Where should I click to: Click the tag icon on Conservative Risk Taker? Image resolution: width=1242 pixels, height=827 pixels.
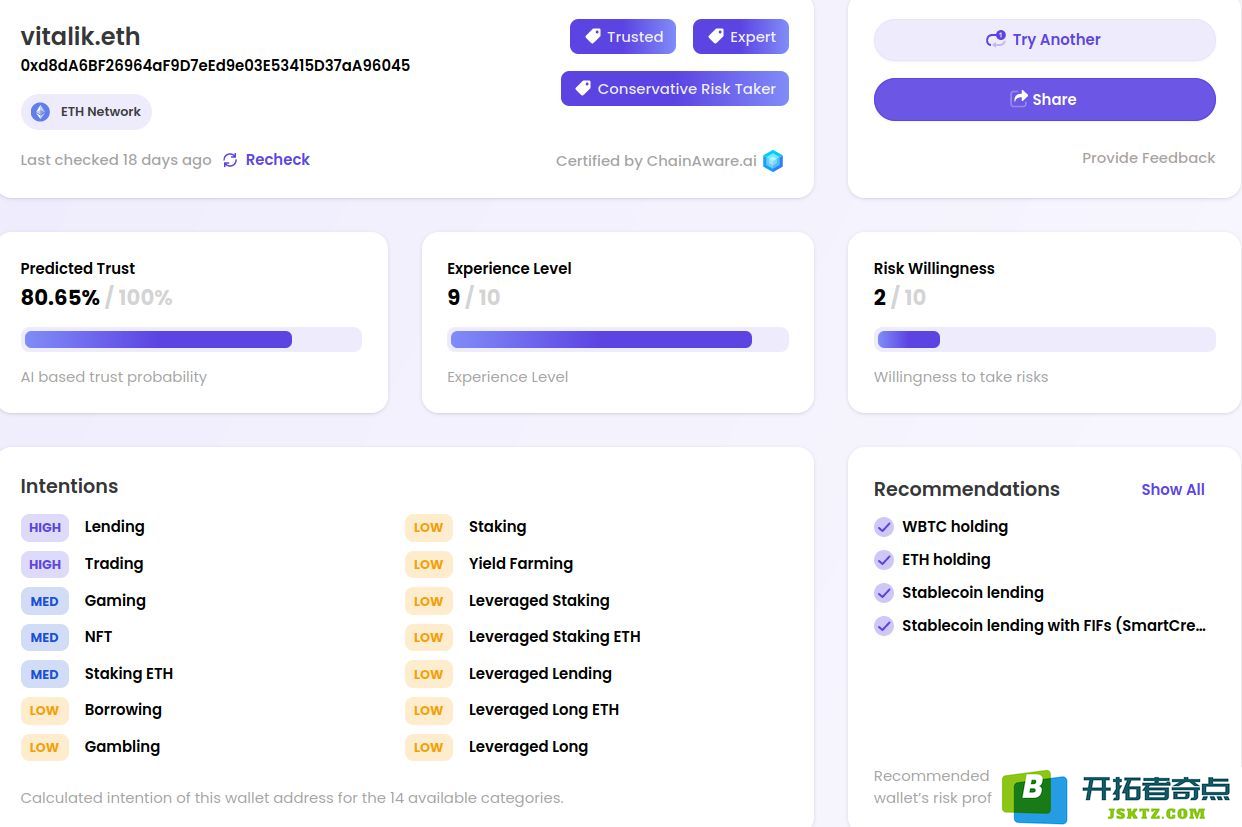point(583,88)
